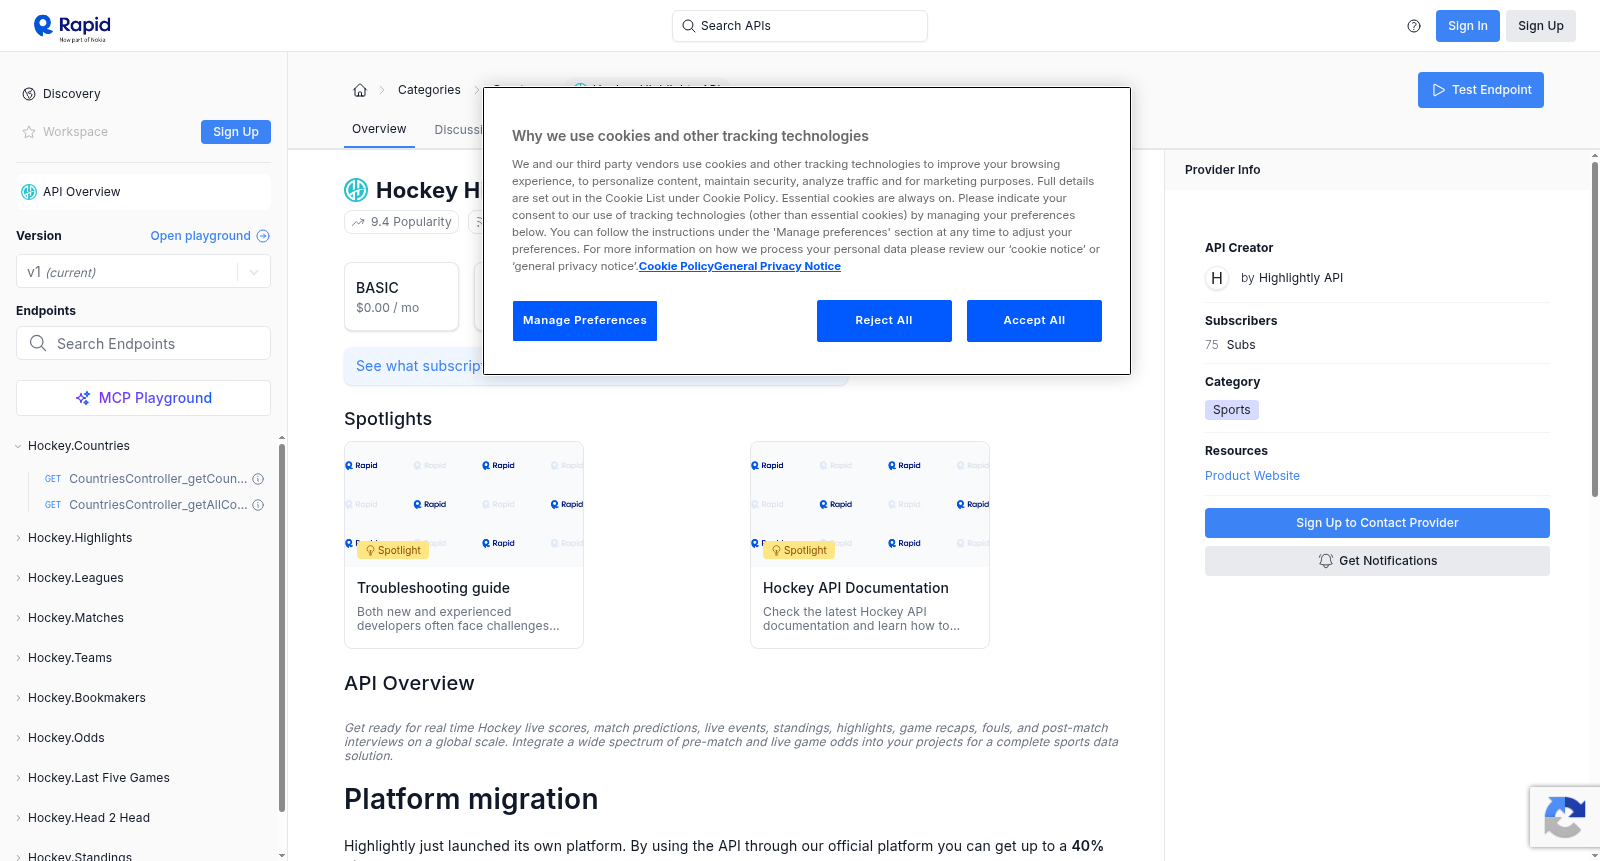Expand the Hockey.Highlights group

click(x=19, y=538)
